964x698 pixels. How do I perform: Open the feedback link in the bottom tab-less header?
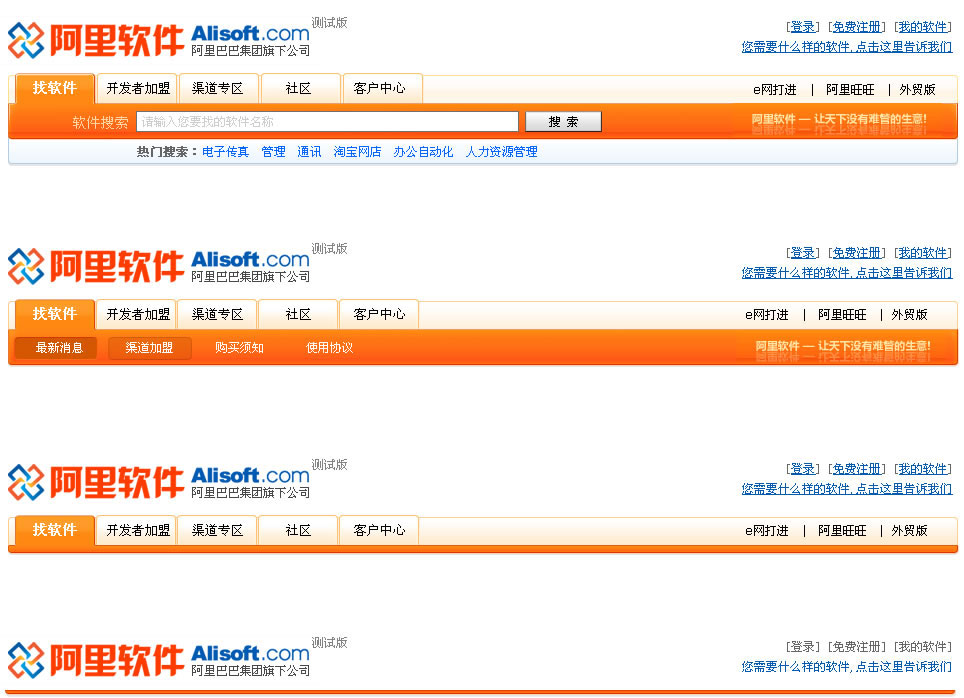847,667
